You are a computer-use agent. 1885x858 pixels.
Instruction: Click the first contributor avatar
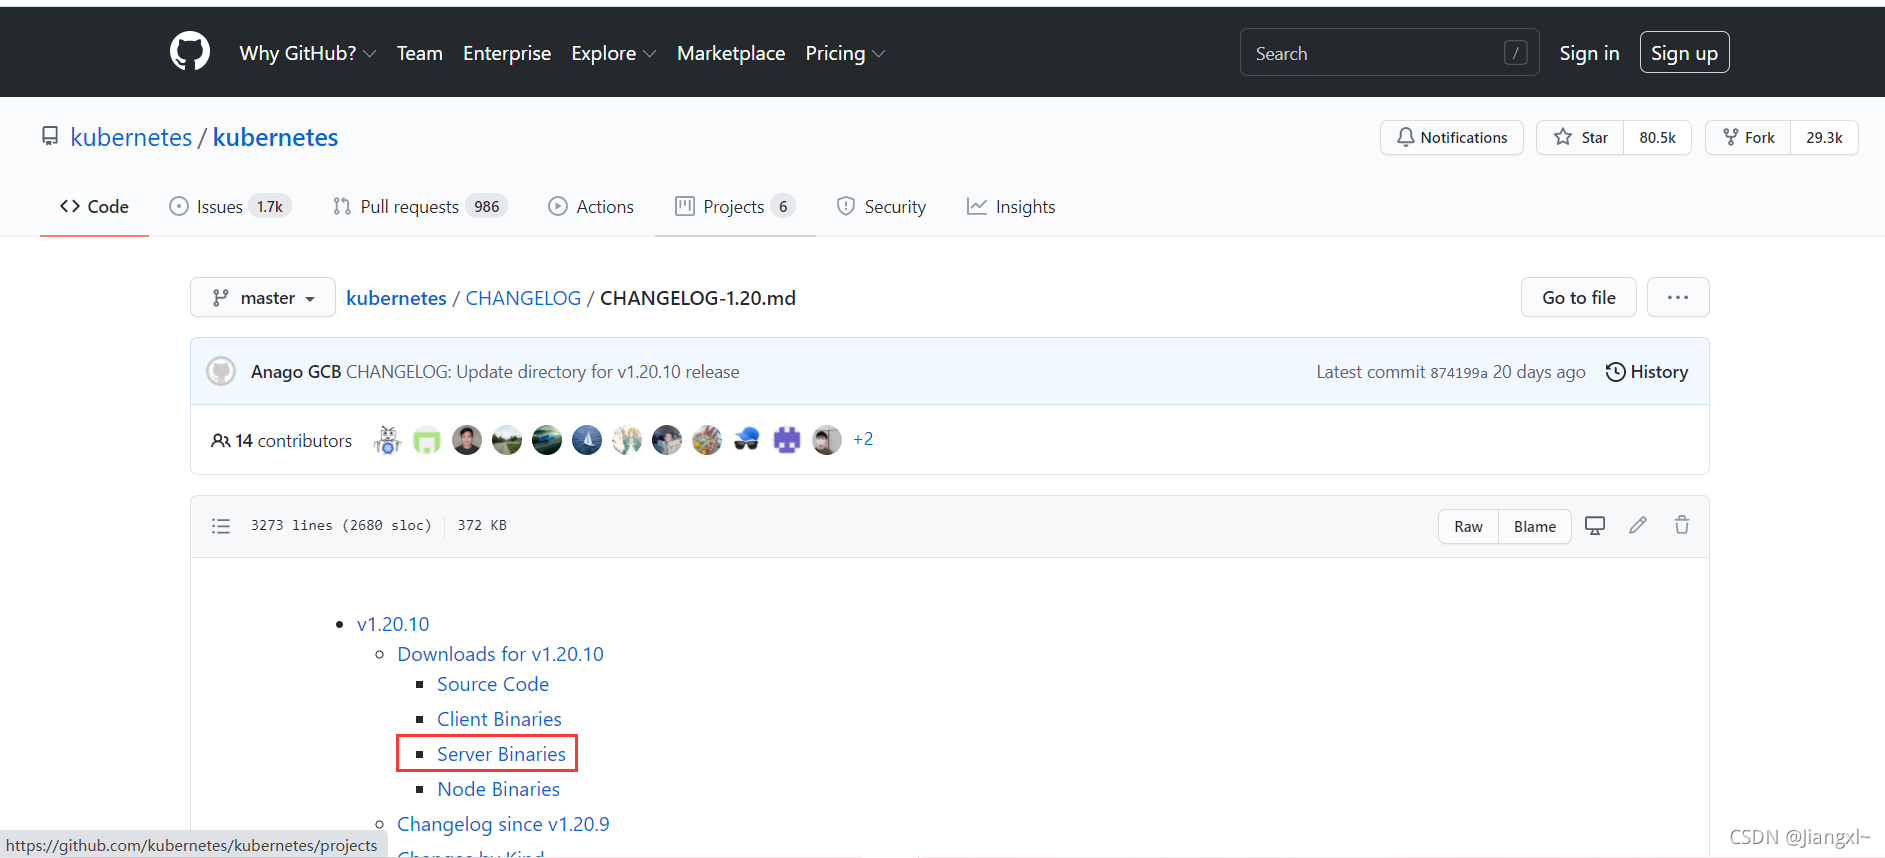(387, 440)
